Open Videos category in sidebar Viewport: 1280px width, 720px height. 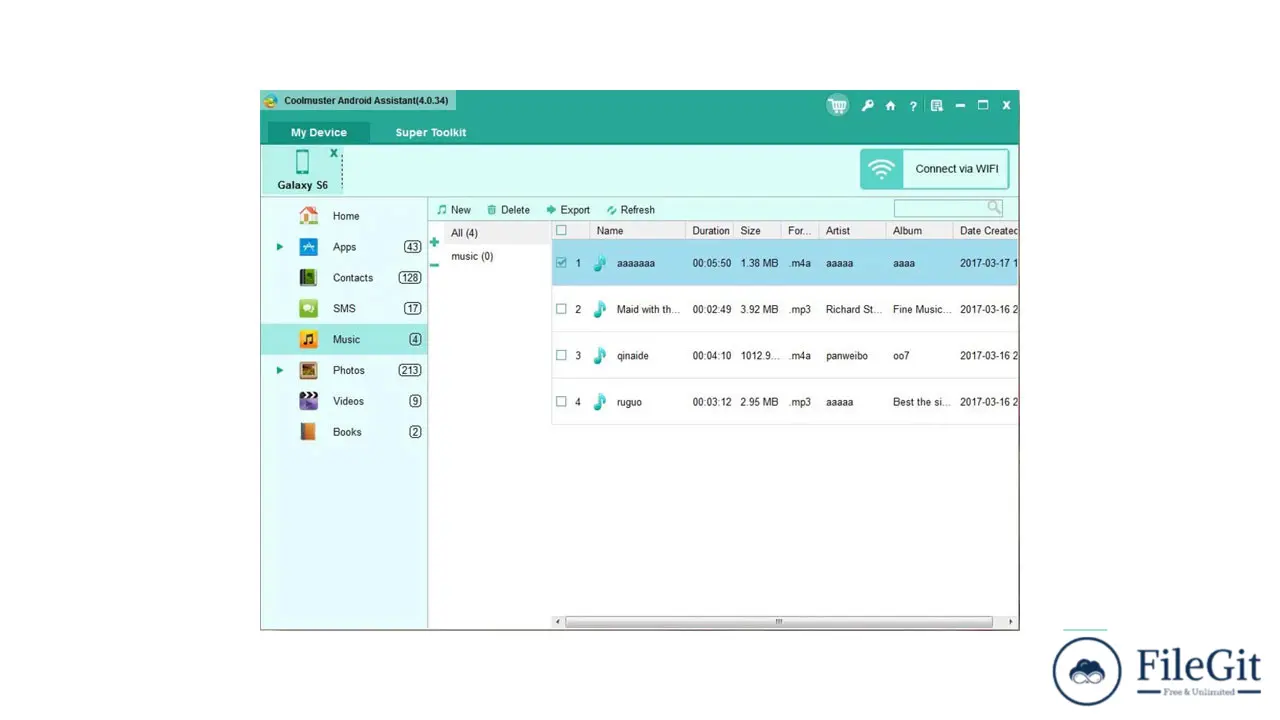click(x=344, y=401)
